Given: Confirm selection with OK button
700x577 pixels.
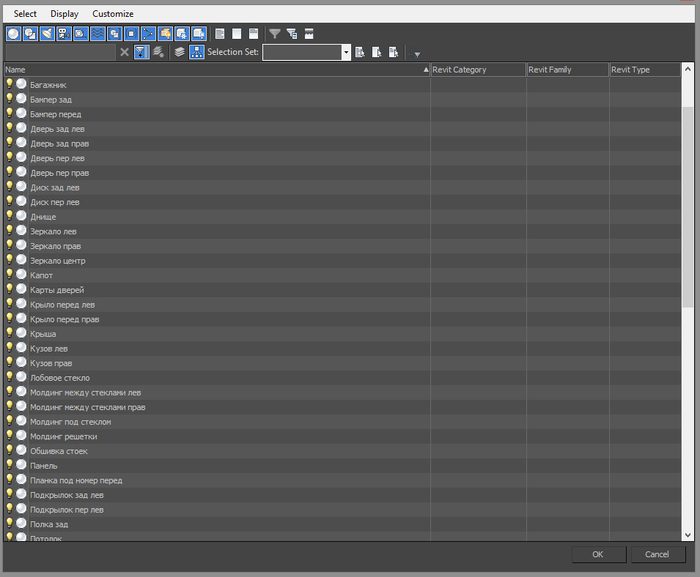Looking at the screenshot, I should coord(598,554).
